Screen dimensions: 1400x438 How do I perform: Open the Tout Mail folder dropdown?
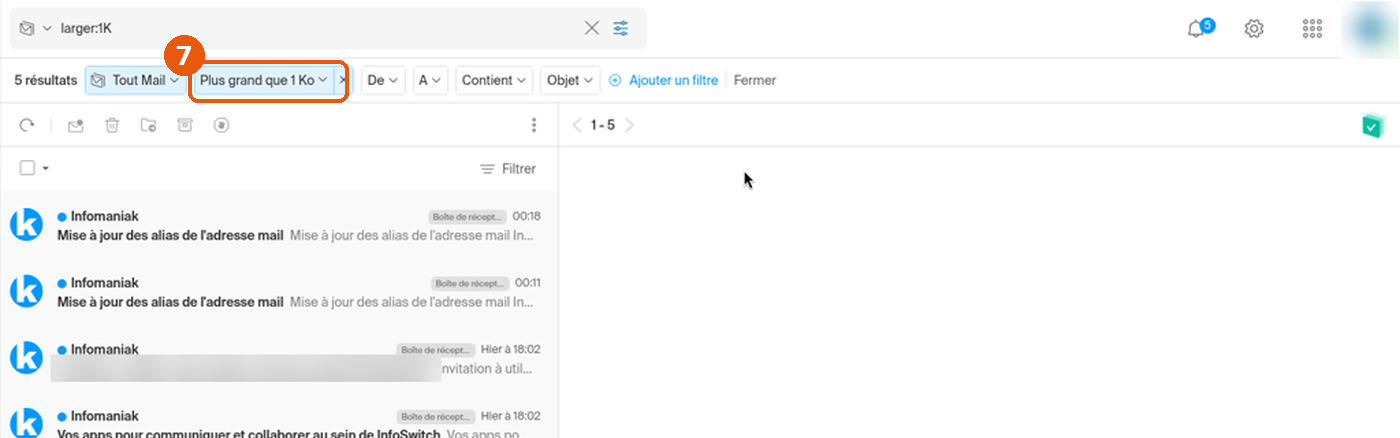[x=135, y=80]
